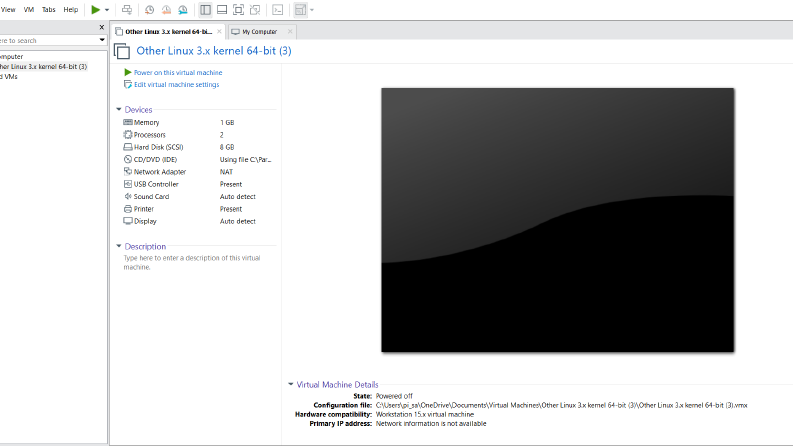Click the play icon beside Power on link

pos(128,72)
